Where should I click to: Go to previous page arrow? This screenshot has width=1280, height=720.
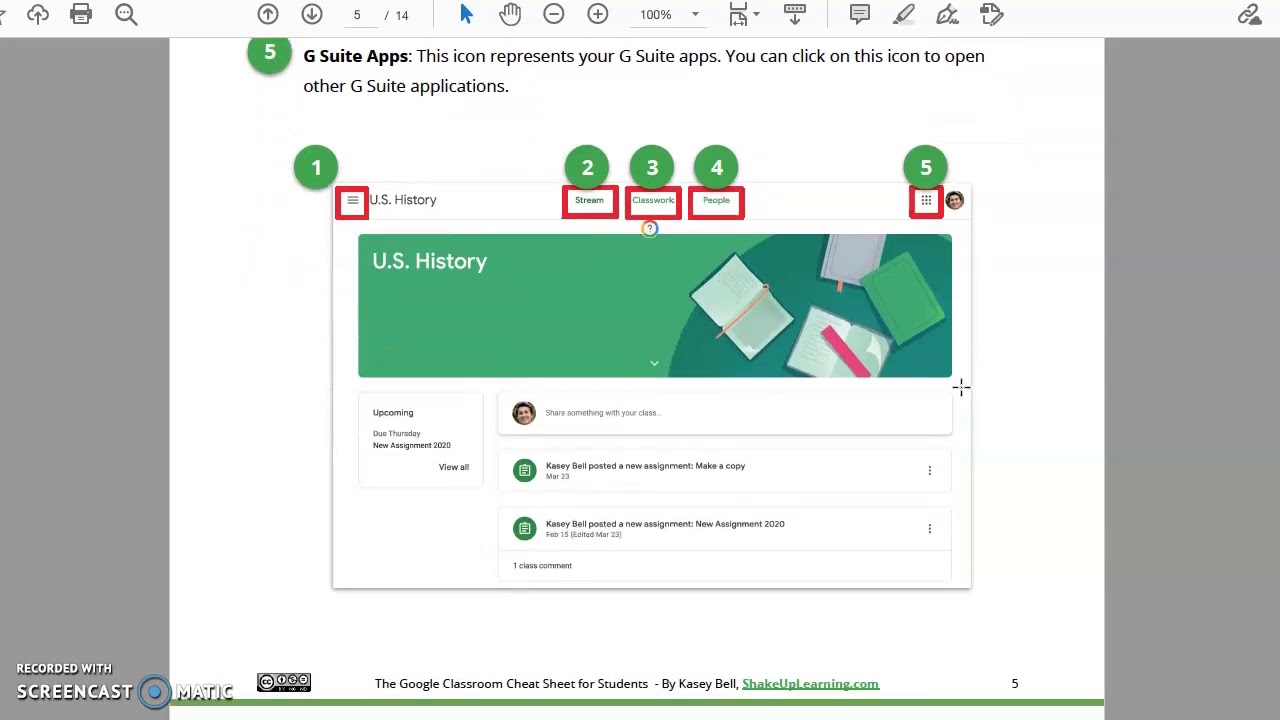click(268, 14)
